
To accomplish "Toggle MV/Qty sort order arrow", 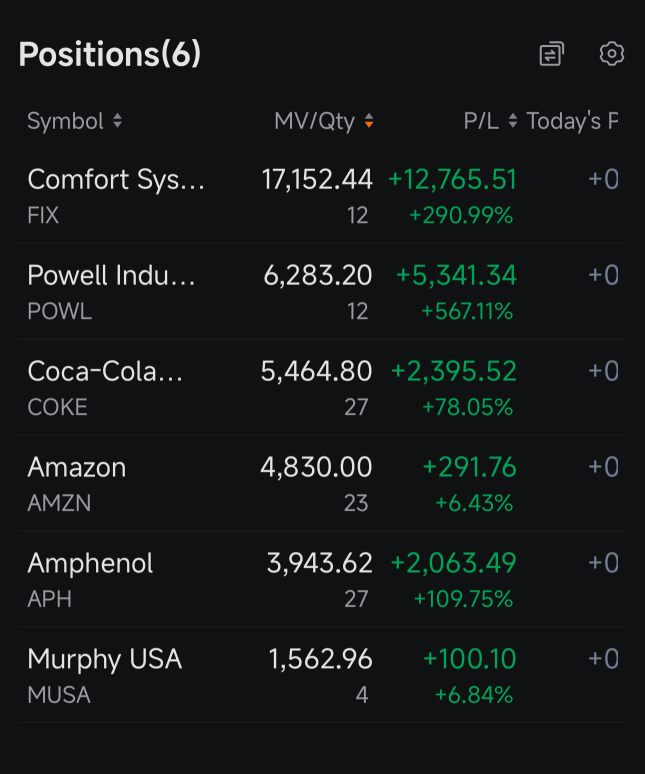I will click(369, 121).
